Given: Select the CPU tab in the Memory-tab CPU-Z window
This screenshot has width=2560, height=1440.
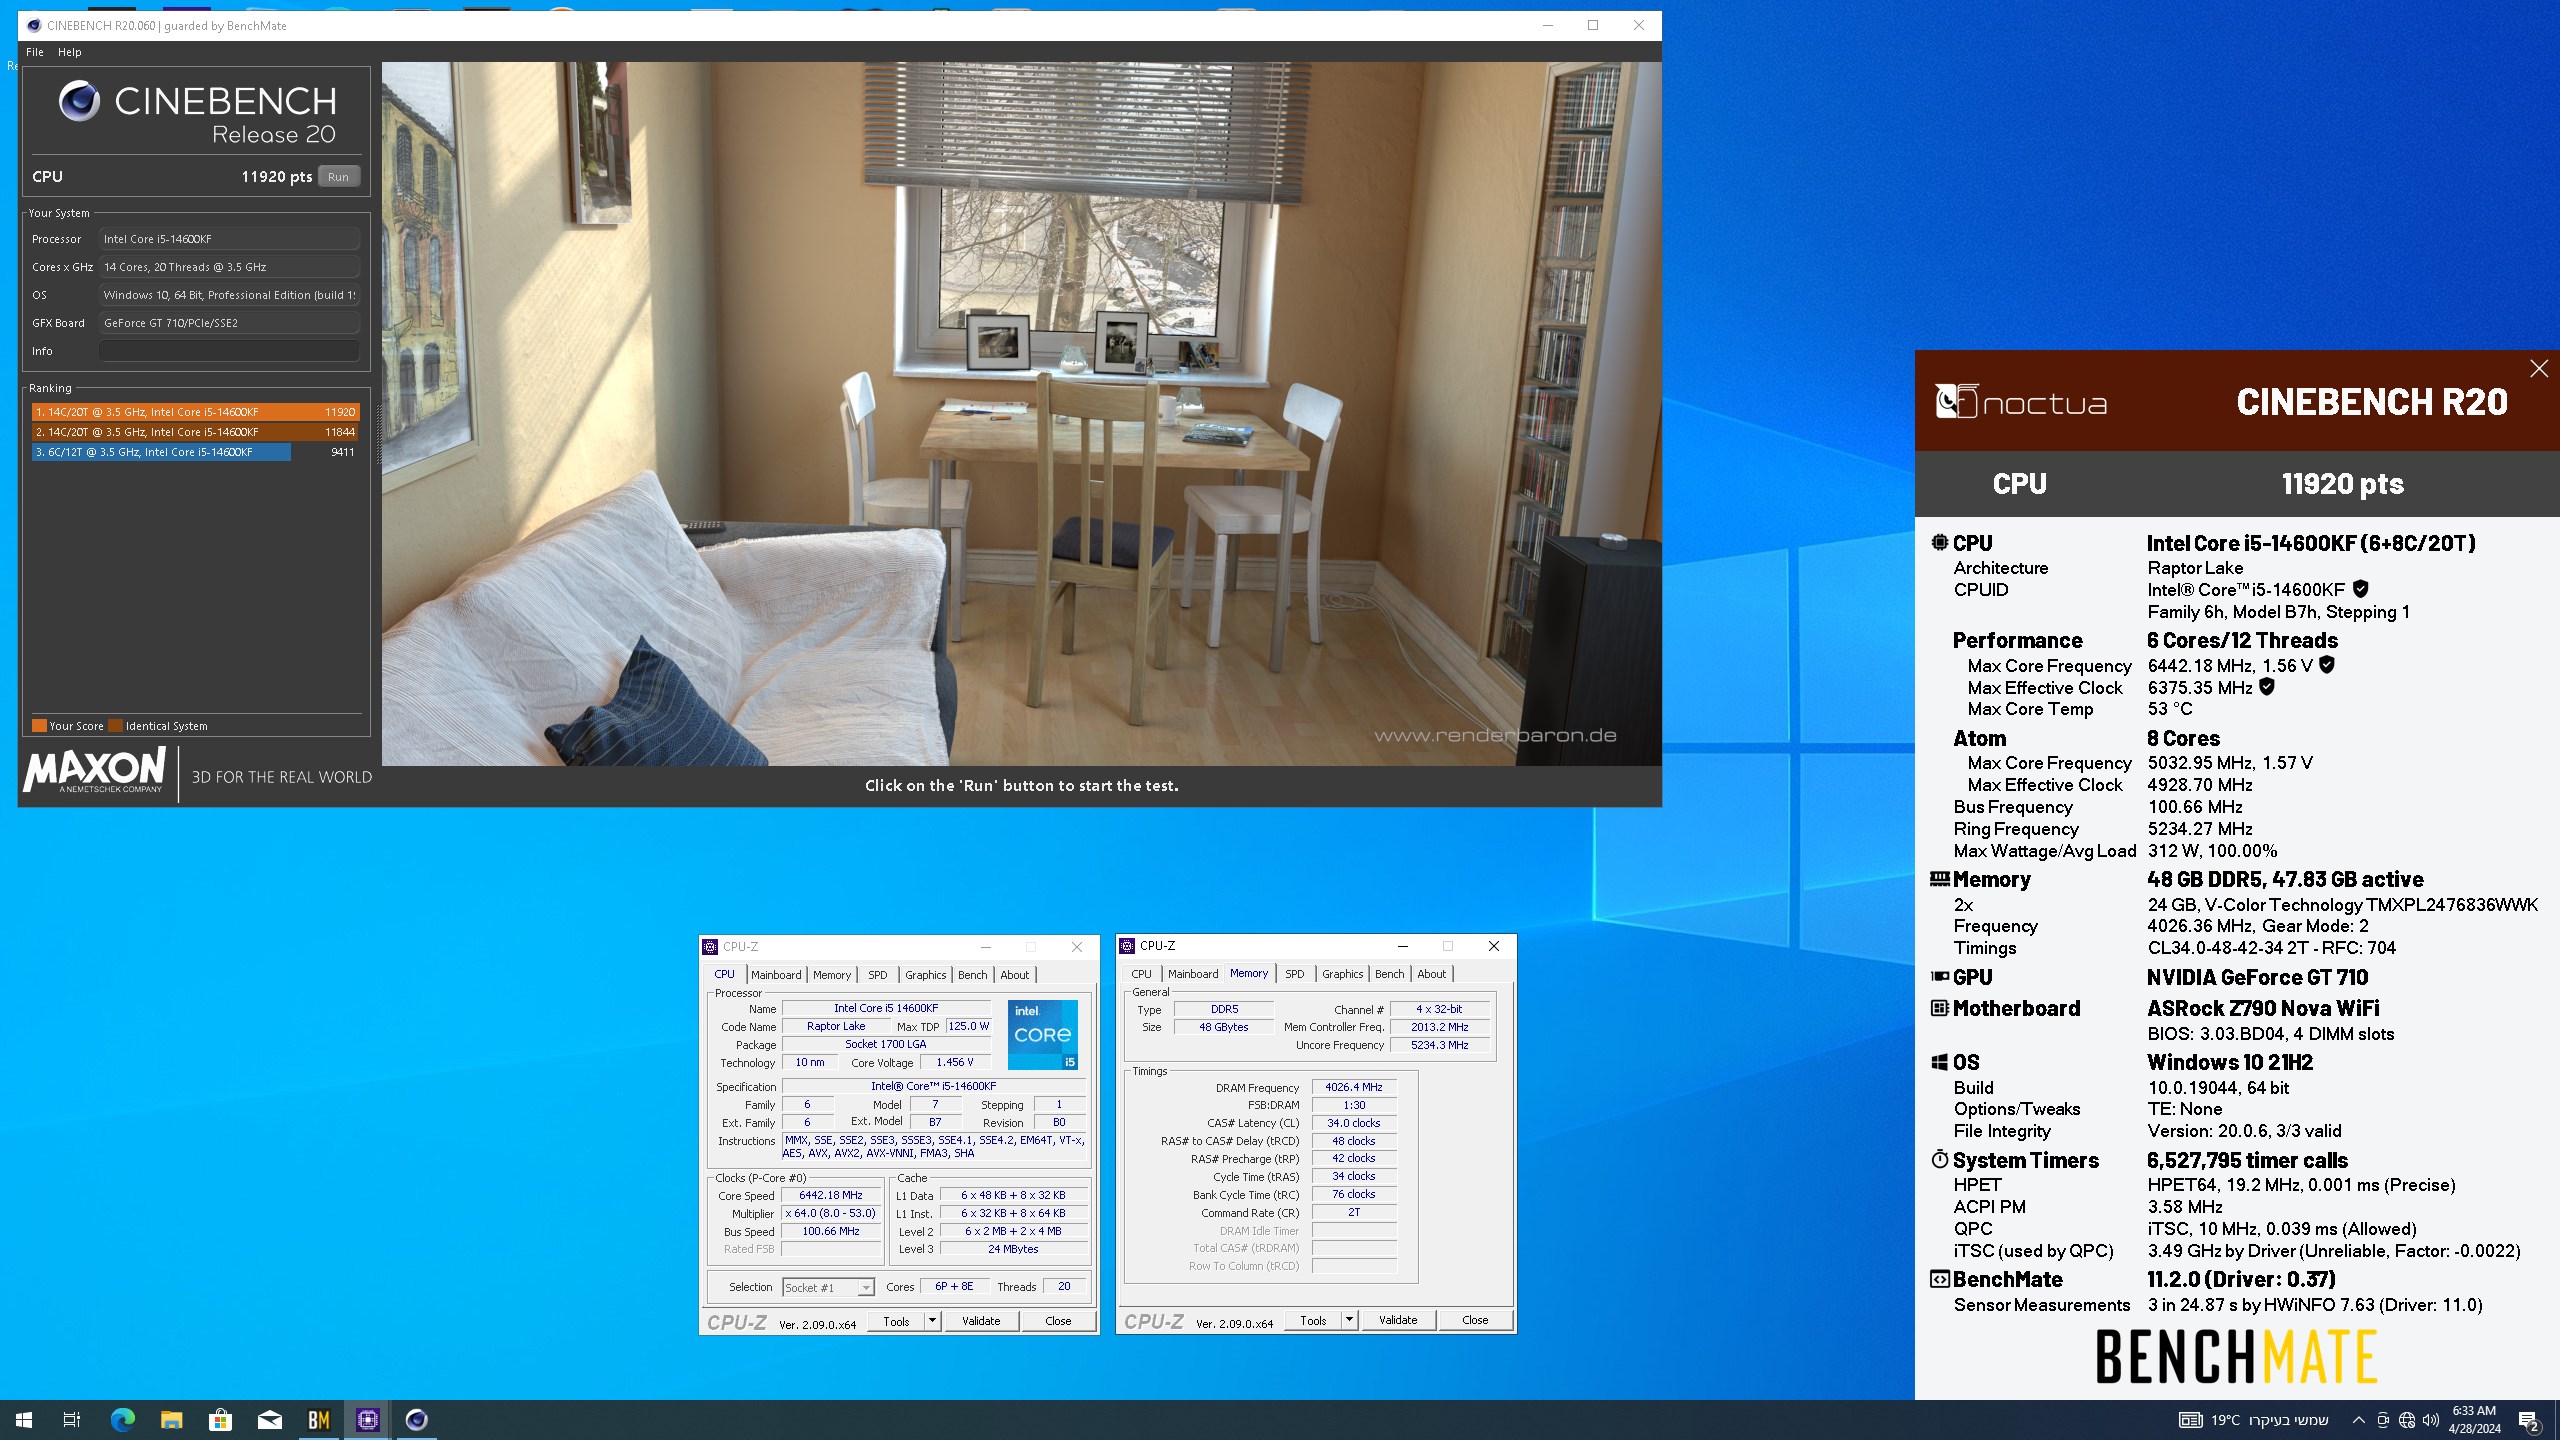Looking at the screenshot, I should click(1141, 974).
